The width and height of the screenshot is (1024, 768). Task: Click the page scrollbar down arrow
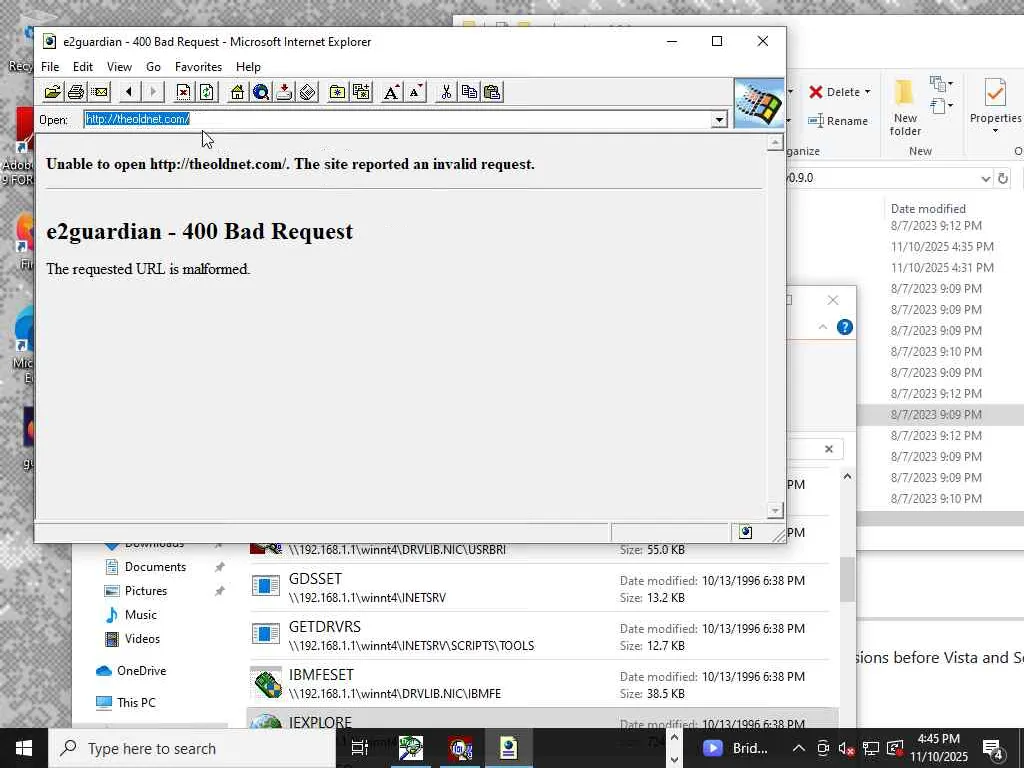(775, 510)
